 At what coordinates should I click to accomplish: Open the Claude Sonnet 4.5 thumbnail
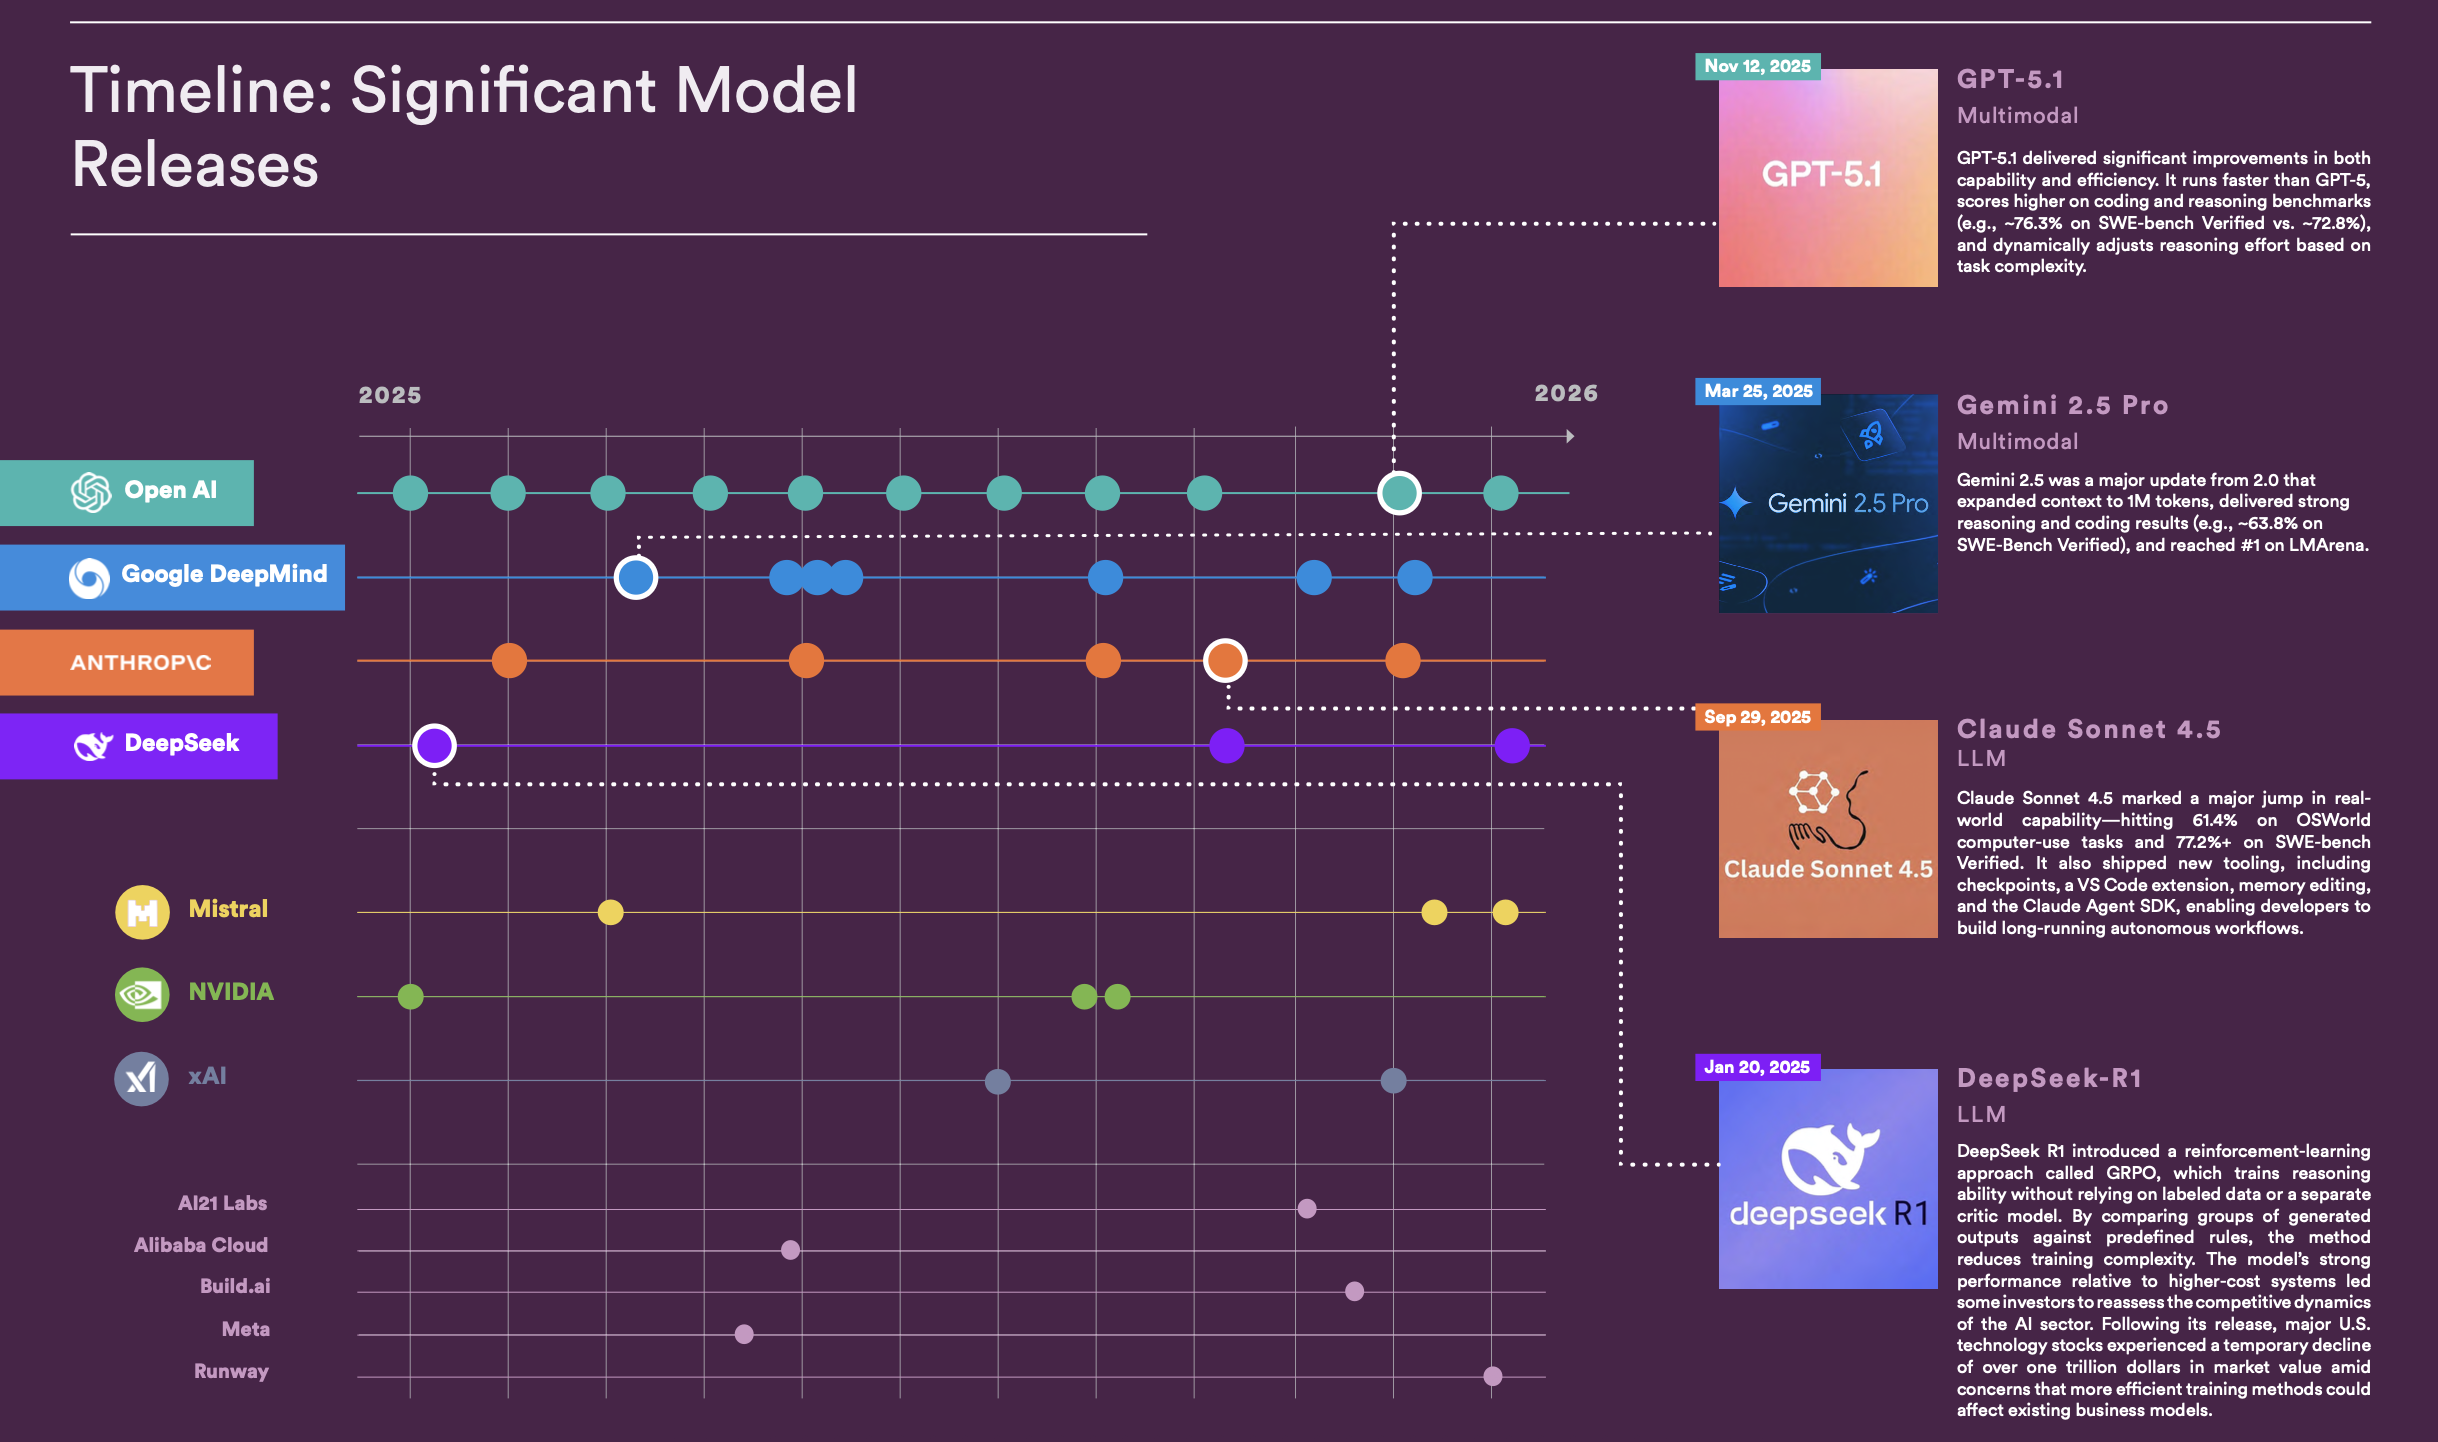click(x=1827, y=828)
